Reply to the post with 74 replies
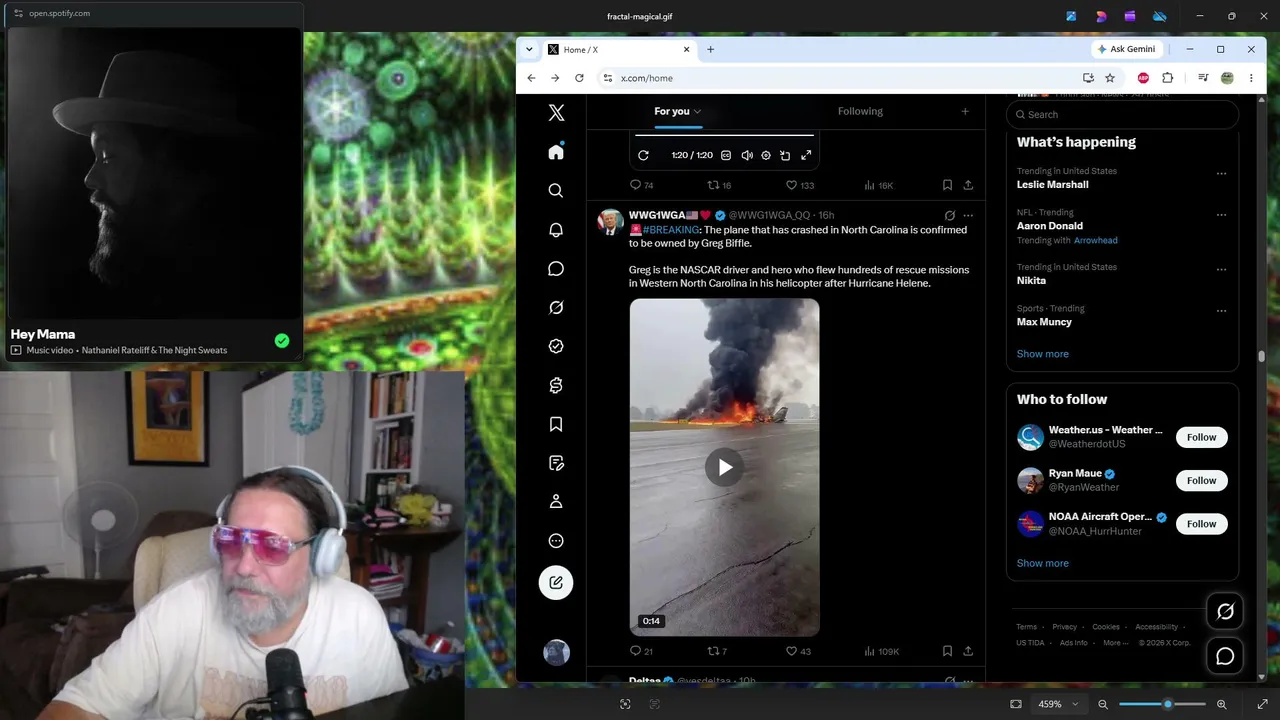Viewport: 1280px width, 720px height. 641,185
